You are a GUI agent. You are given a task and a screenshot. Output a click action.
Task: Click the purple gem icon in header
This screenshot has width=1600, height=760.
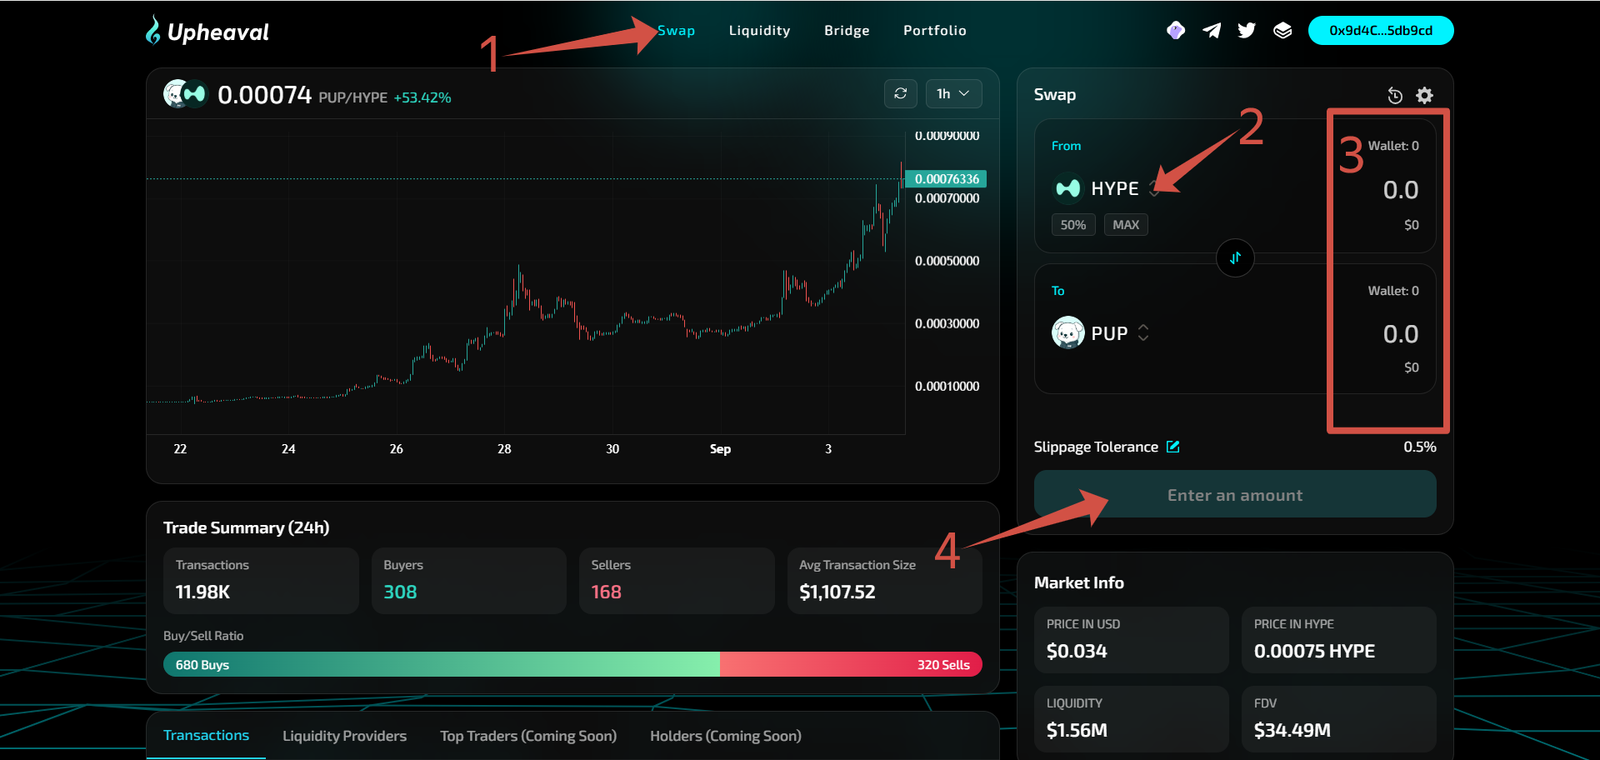click(x=1176, y=31)
